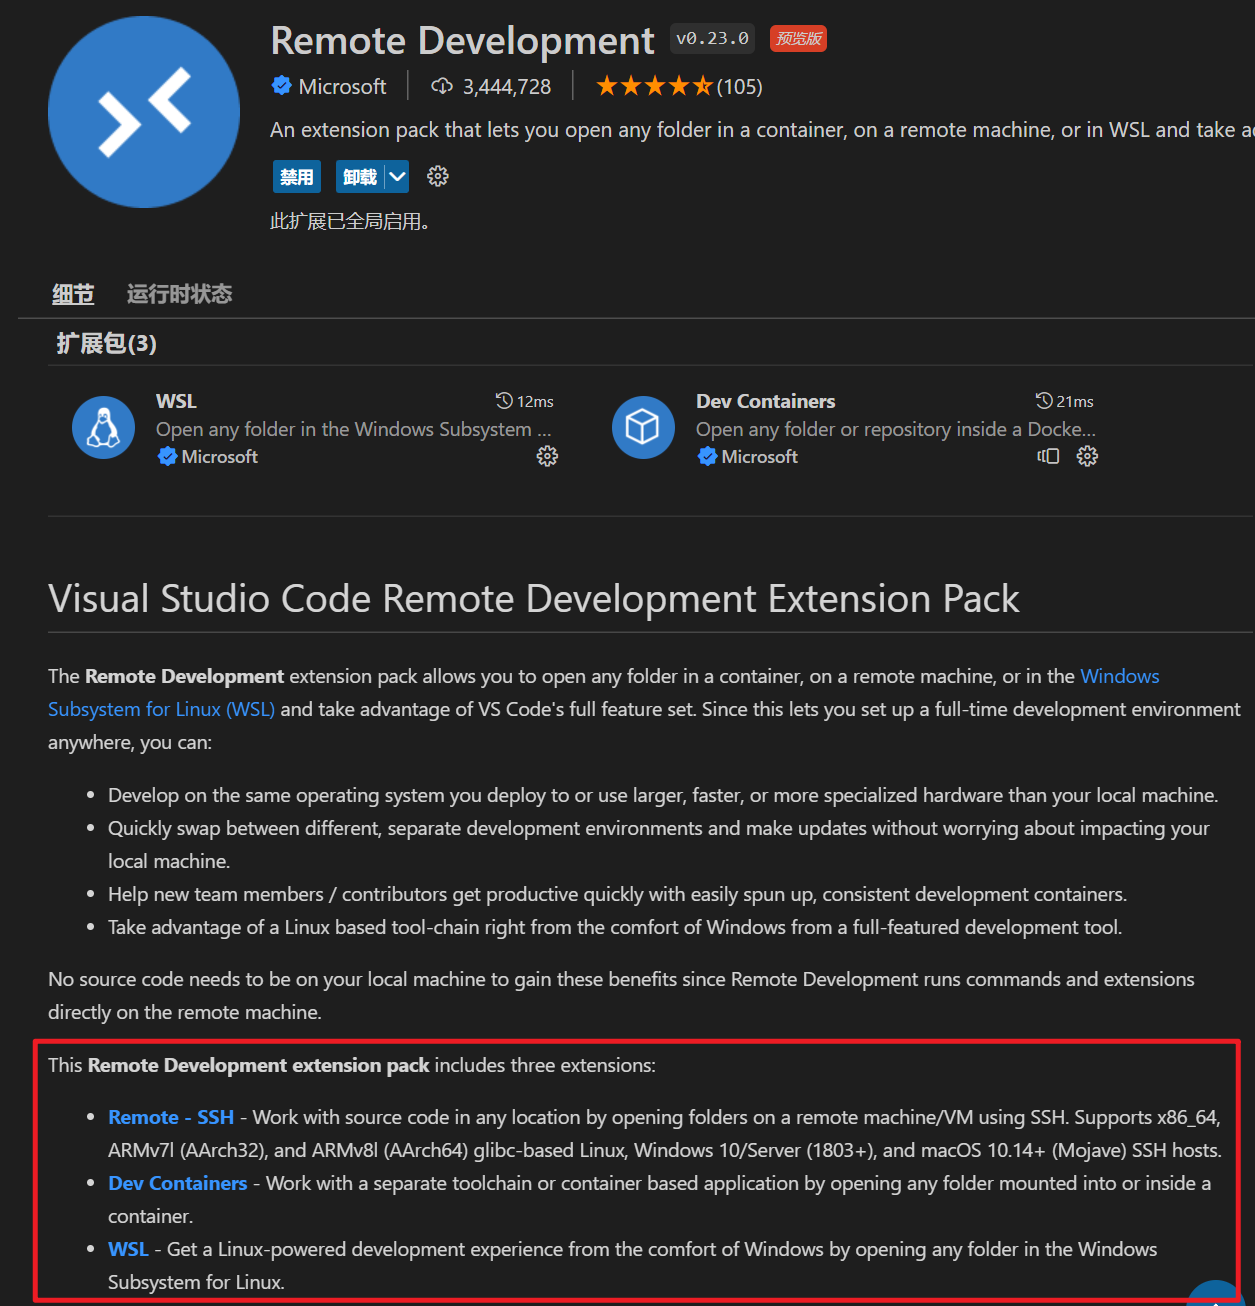
Task: Select the WSL extension title in pack
Action: 176,401
